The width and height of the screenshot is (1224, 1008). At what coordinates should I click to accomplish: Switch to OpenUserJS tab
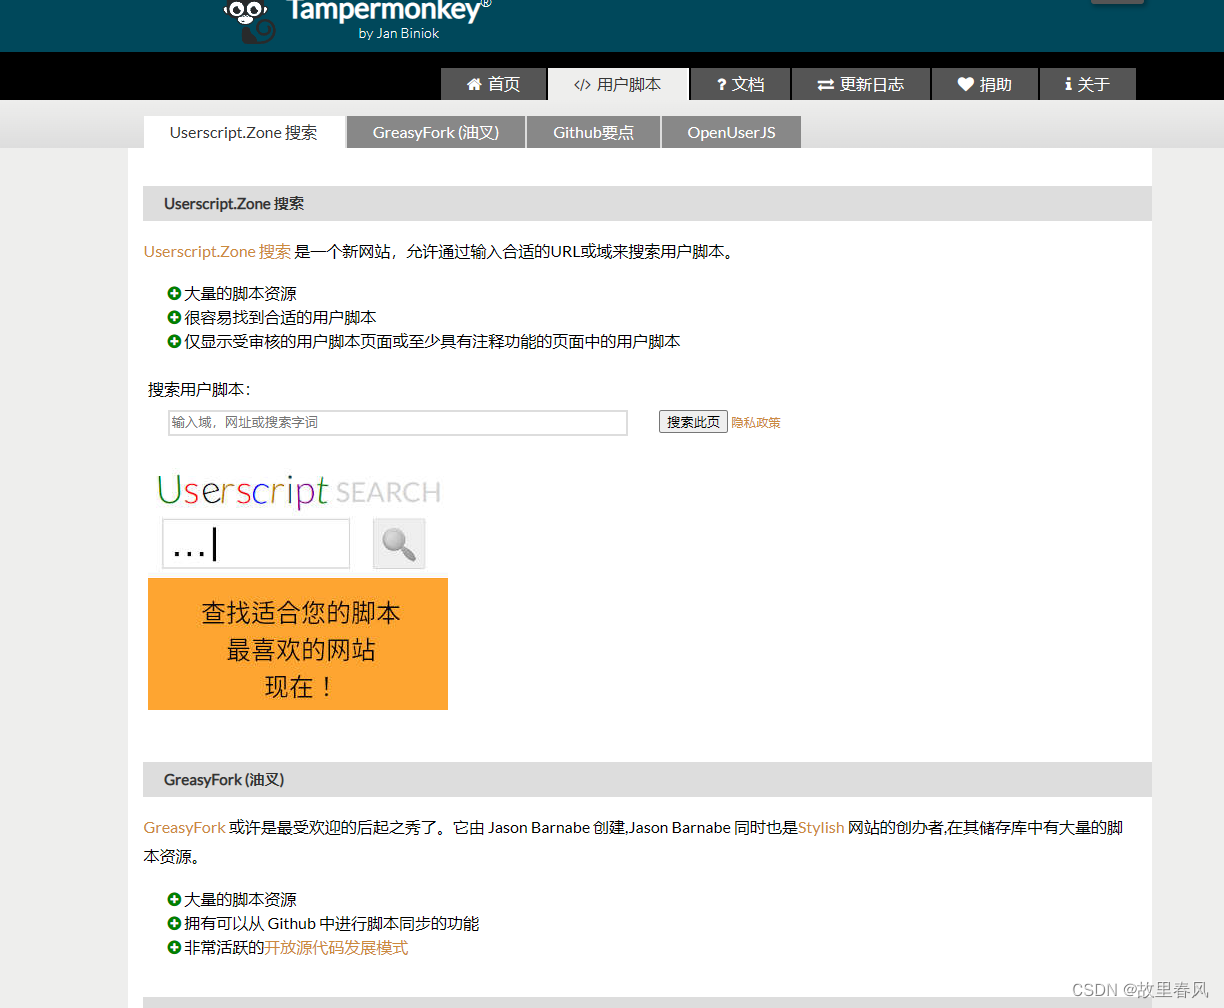point(731,132)
